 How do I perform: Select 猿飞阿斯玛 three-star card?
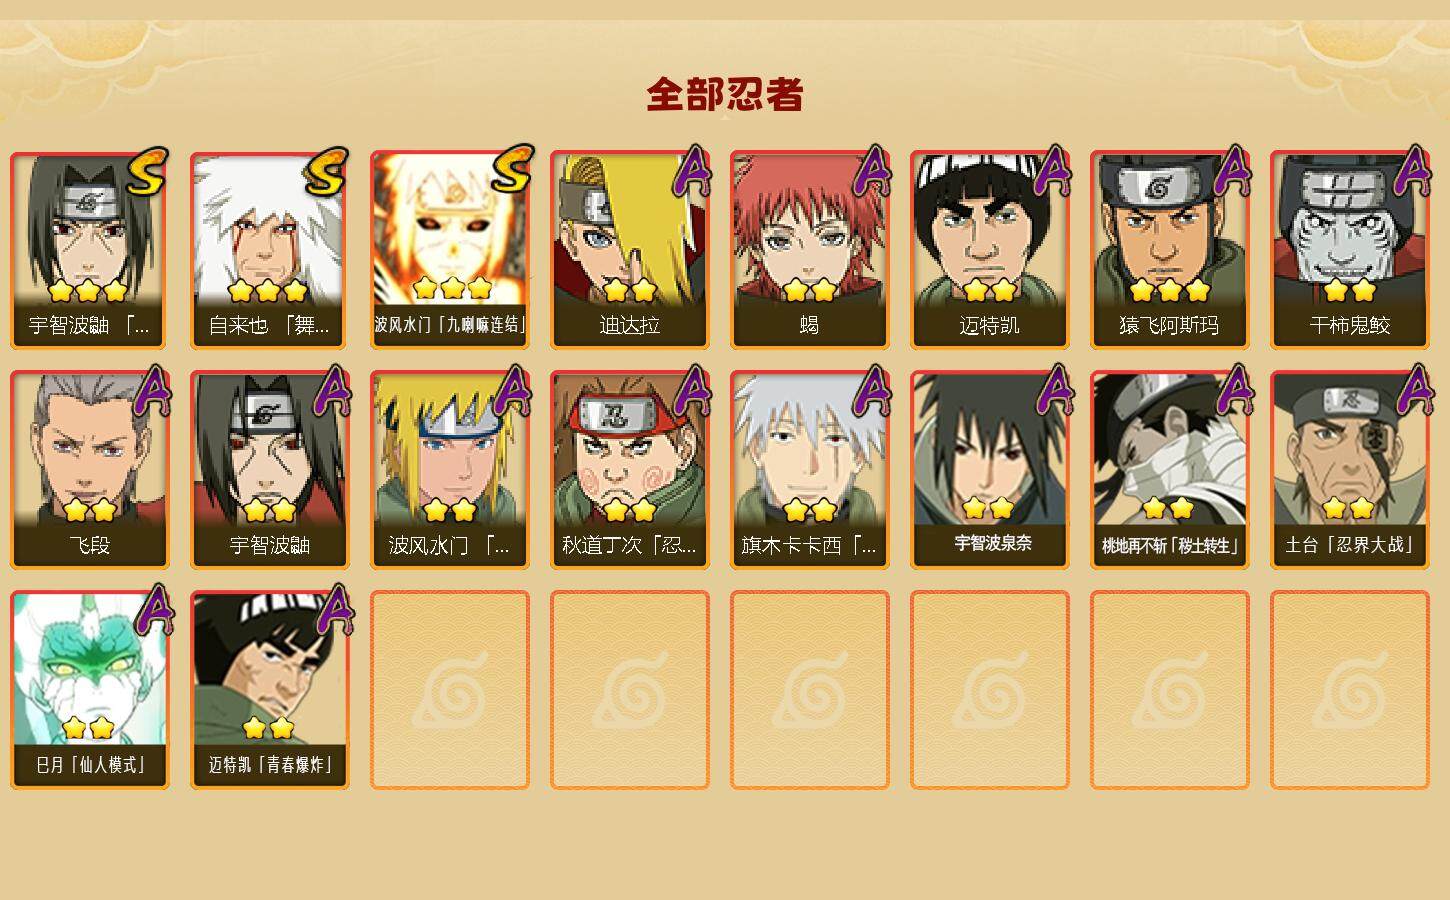pyautogui.click(x=1170, y=250)
